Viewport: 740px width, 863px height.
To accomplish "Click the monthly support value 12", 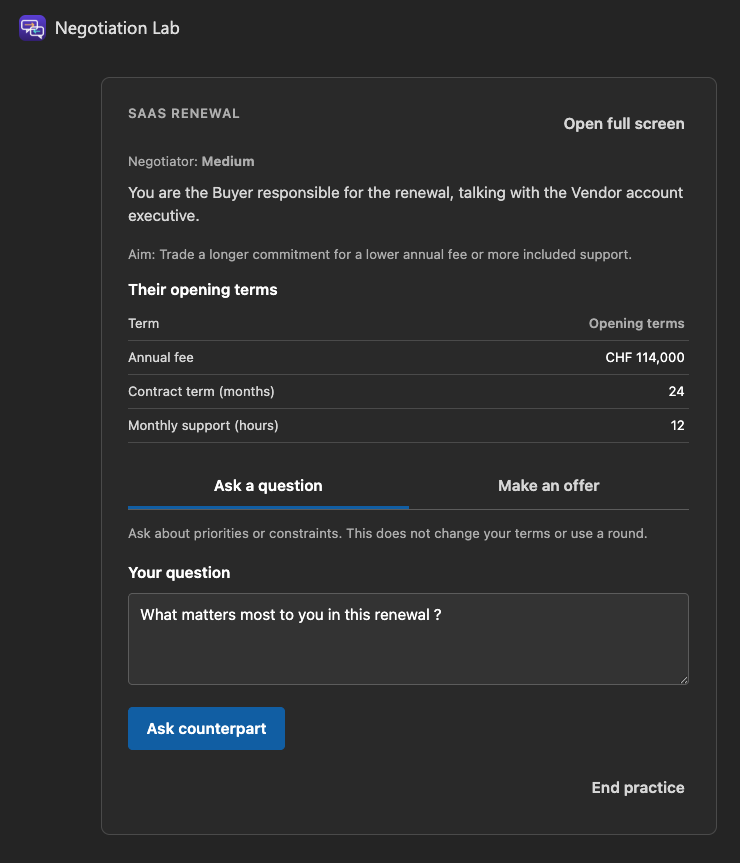I will click(x=677, y=425).
